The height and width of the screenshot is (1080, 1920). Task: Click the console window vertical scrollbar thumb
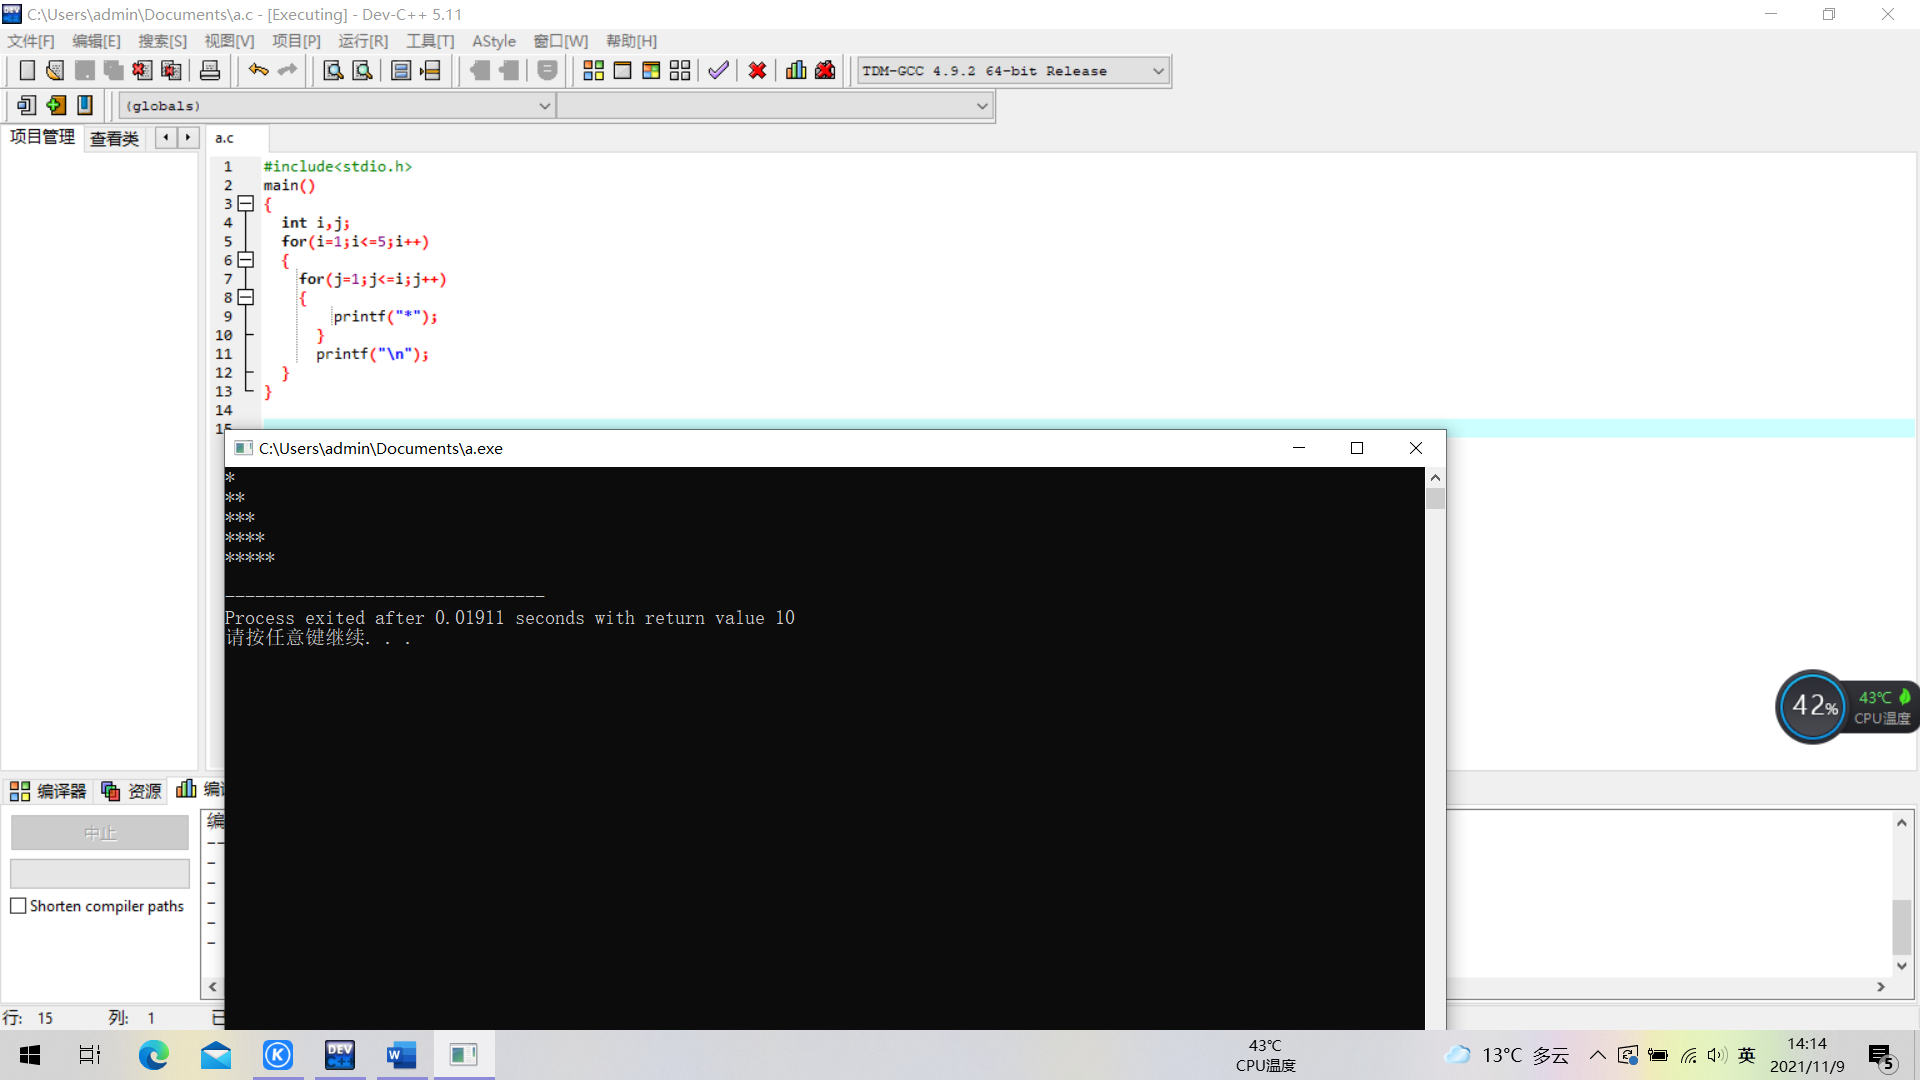click(1435, 498)
